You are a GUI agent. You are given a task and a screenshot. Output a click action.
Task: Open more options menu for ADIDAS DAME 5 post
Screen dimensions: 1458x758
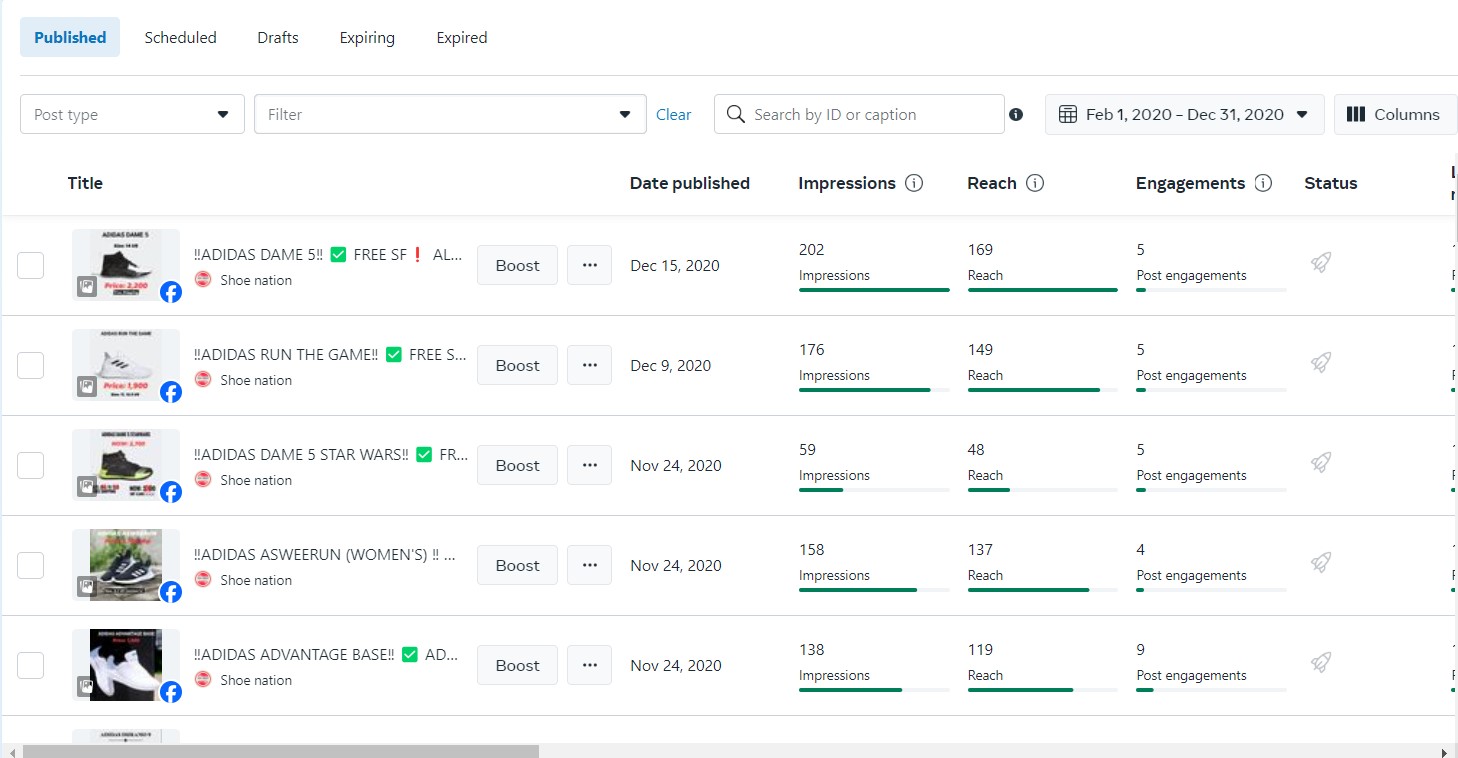pos(589,265)
